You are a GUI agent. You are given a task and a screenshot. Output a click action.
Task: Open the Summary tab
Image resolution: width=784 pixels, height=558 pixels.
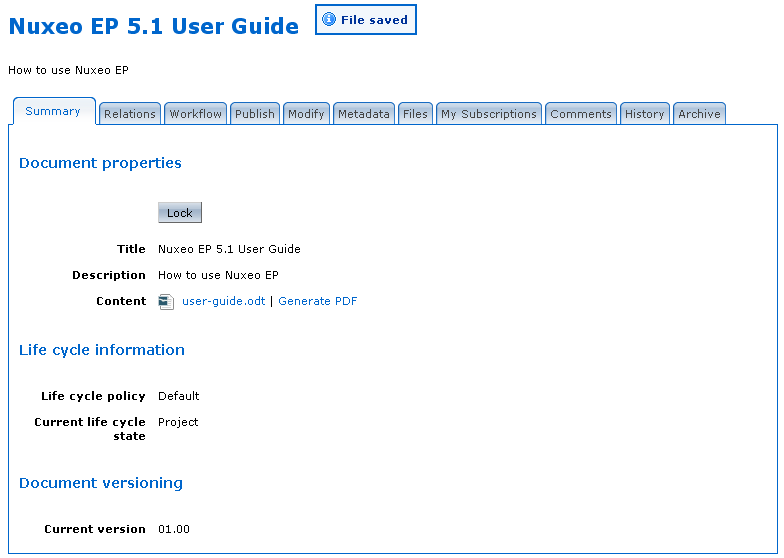52,111
